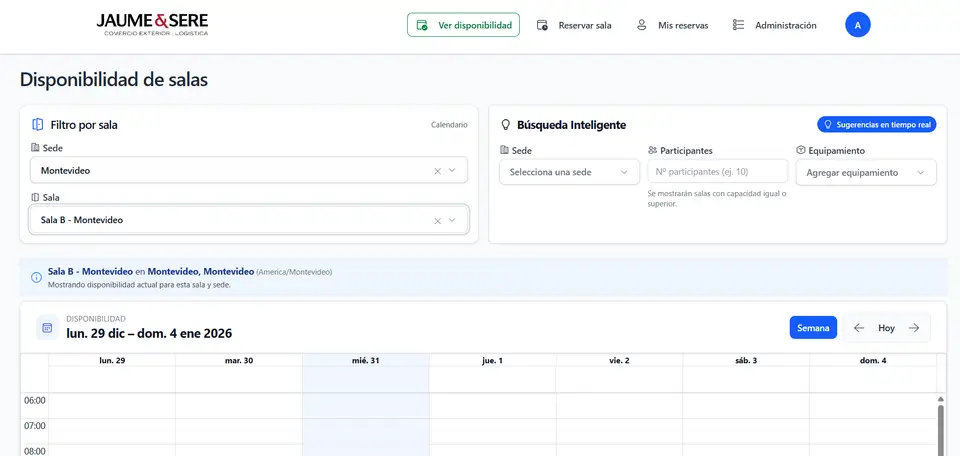Viewport: 960px width, 456px height.
Task: Open the Administración menu
Action: pyautogui.click(x=774, y=25)
